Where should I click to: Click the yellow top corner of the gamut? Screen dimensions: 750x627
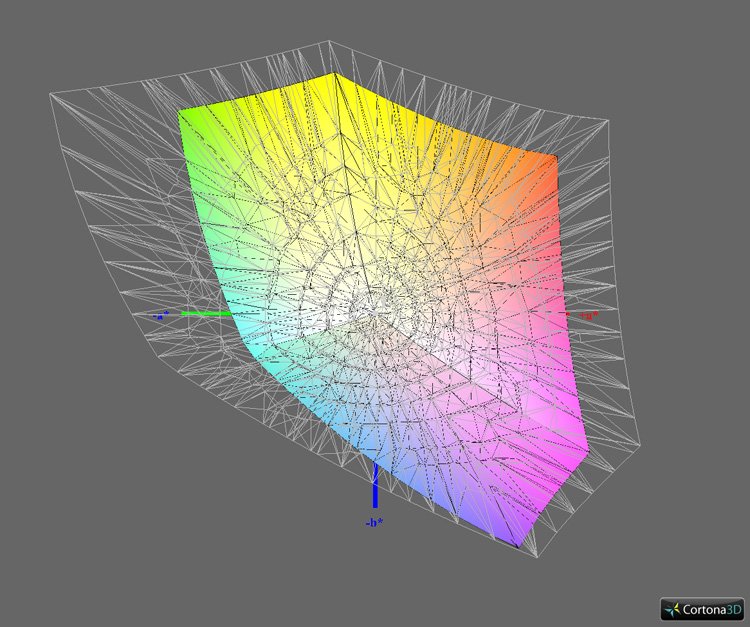(335, 77)
